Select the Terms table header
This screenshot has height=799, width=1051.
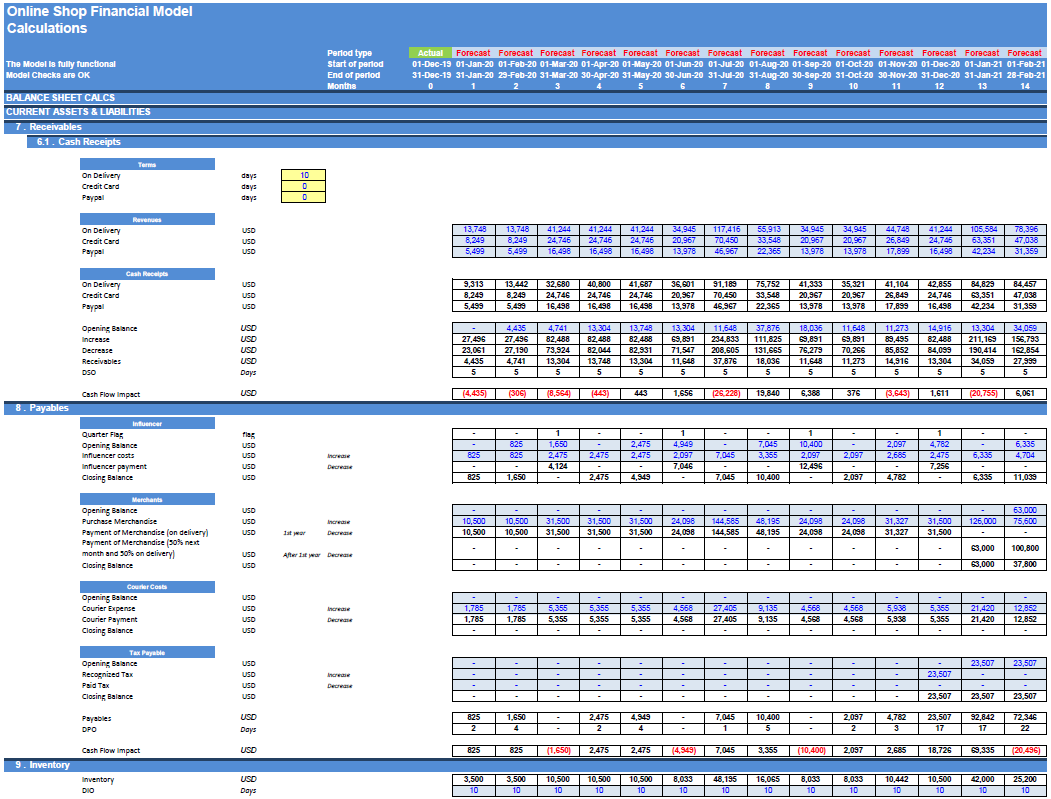click(147, 164)
